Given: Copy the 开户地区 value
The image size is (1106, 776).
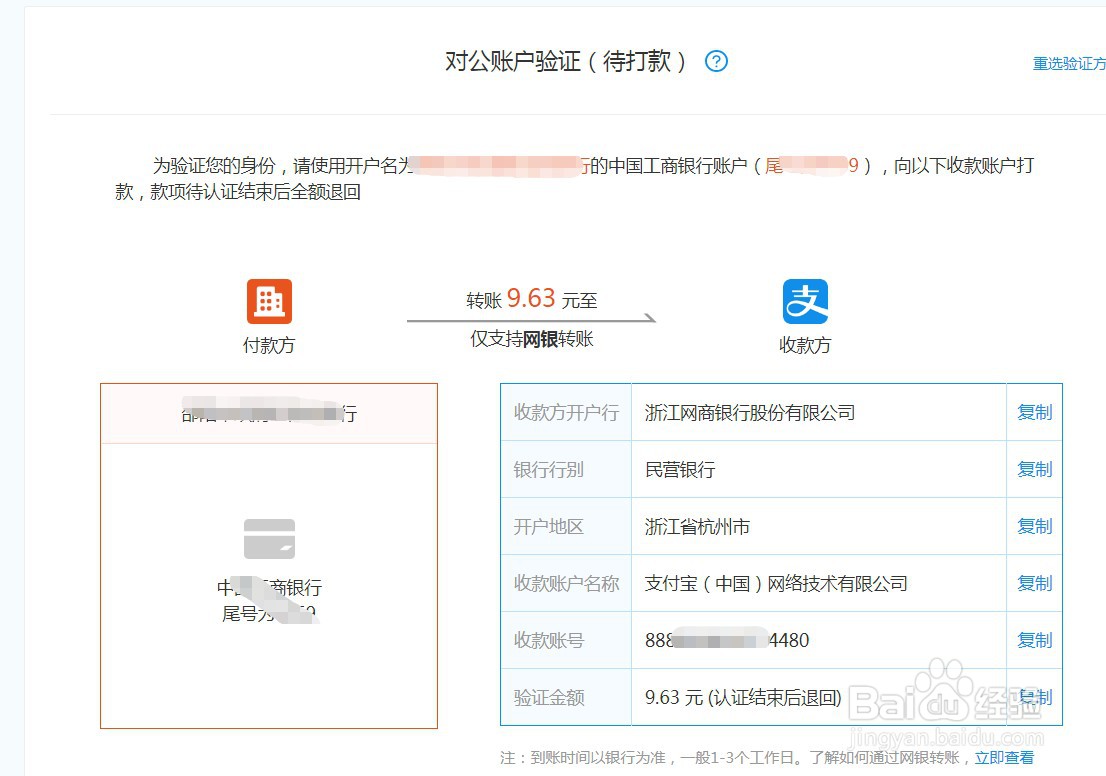Looking at the screenshot, I should click(1034, 526).
